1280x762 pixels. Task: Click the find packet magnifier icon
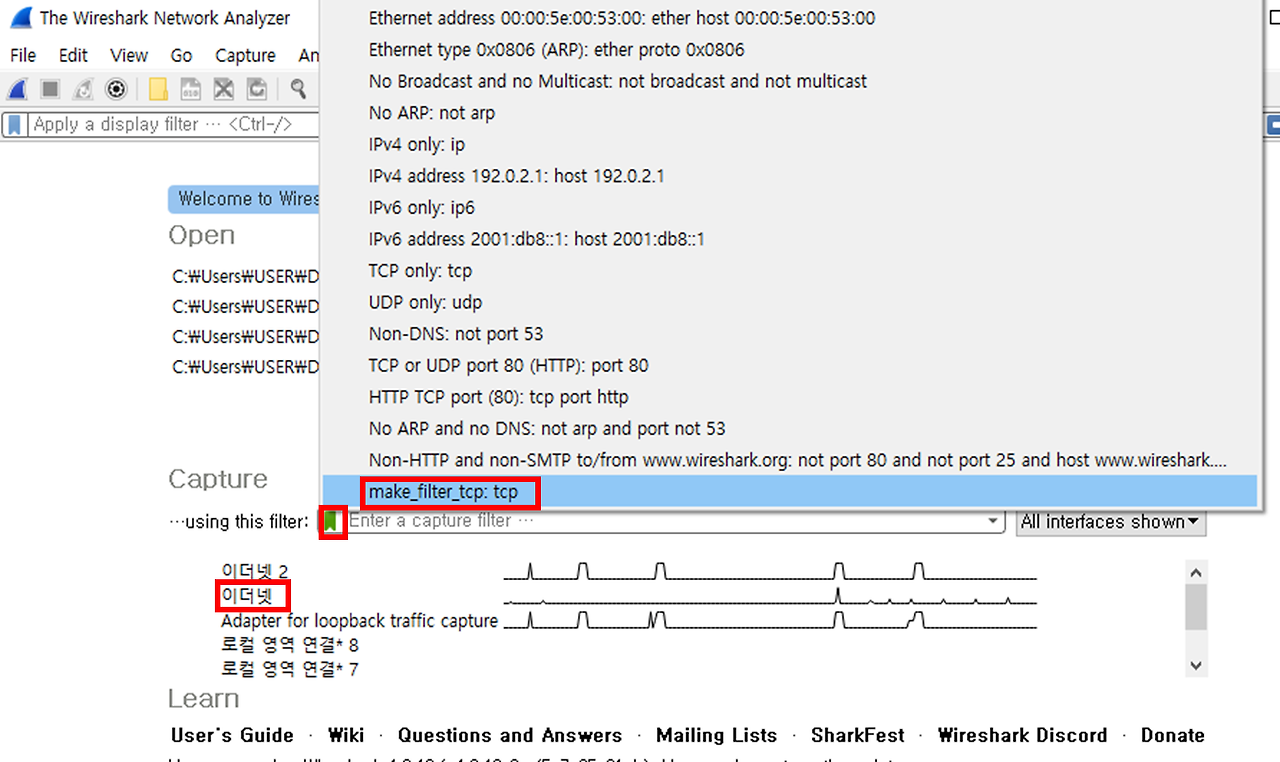(x=298, y=89)
